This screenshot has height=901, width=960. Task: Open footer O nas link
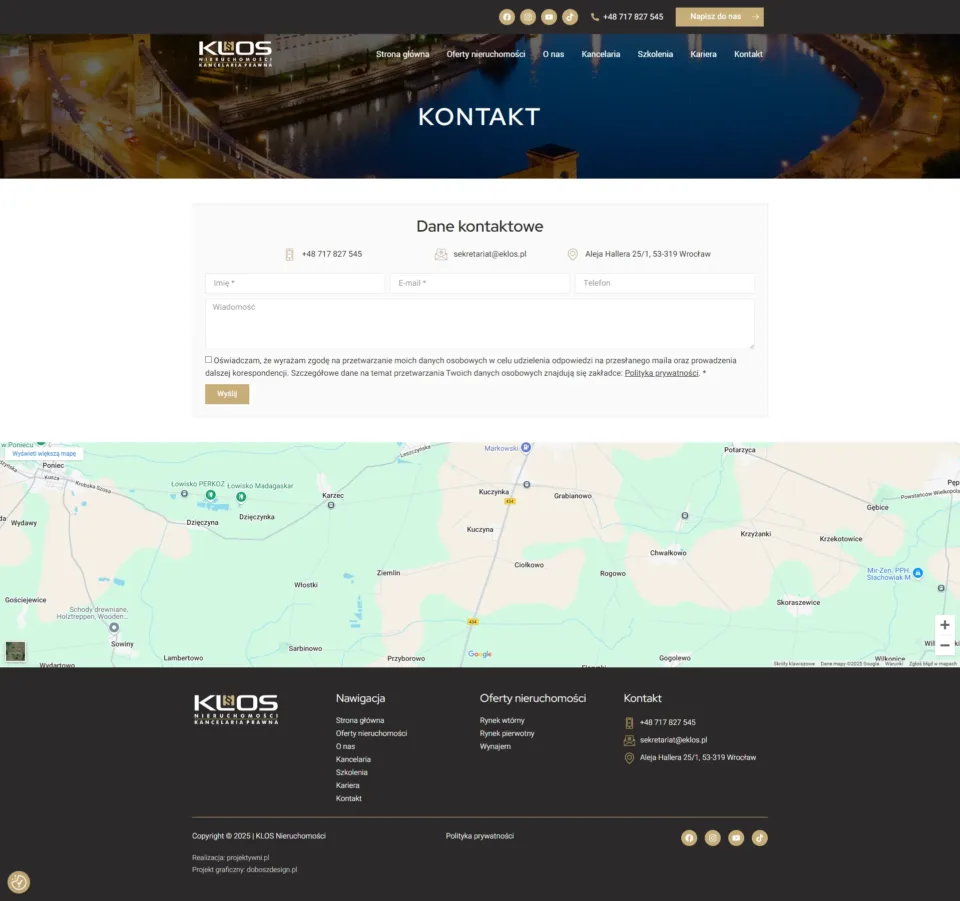point(345,747)
